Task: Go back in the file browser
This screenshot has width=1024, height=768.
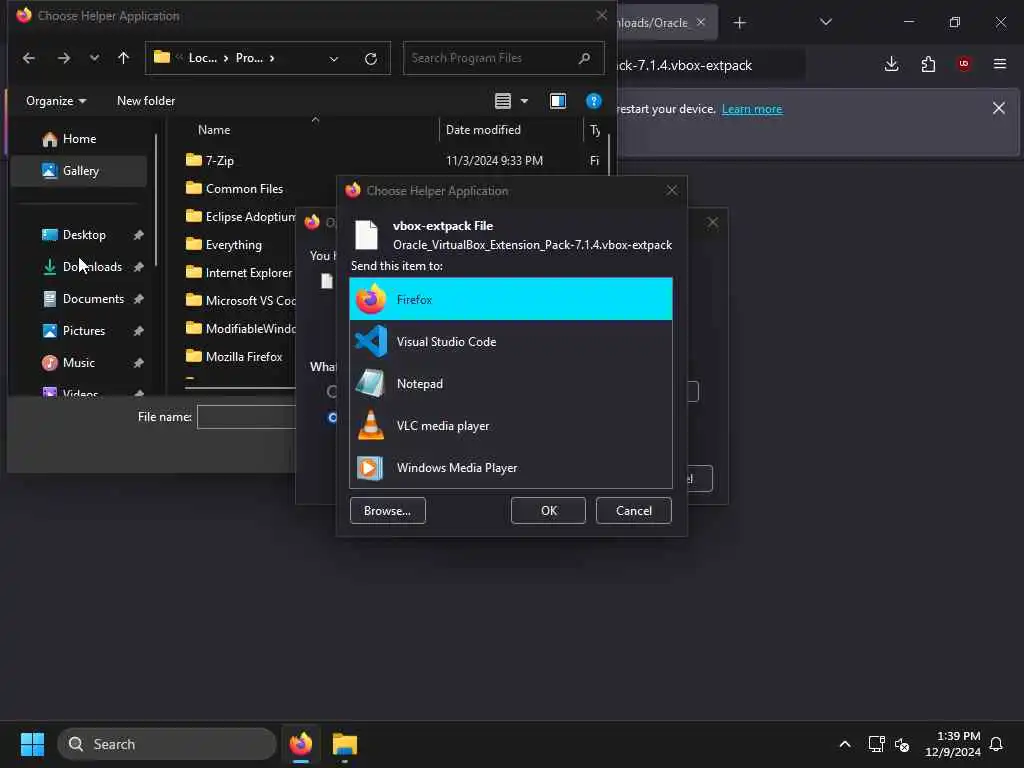Action: (x=28, y=58)
